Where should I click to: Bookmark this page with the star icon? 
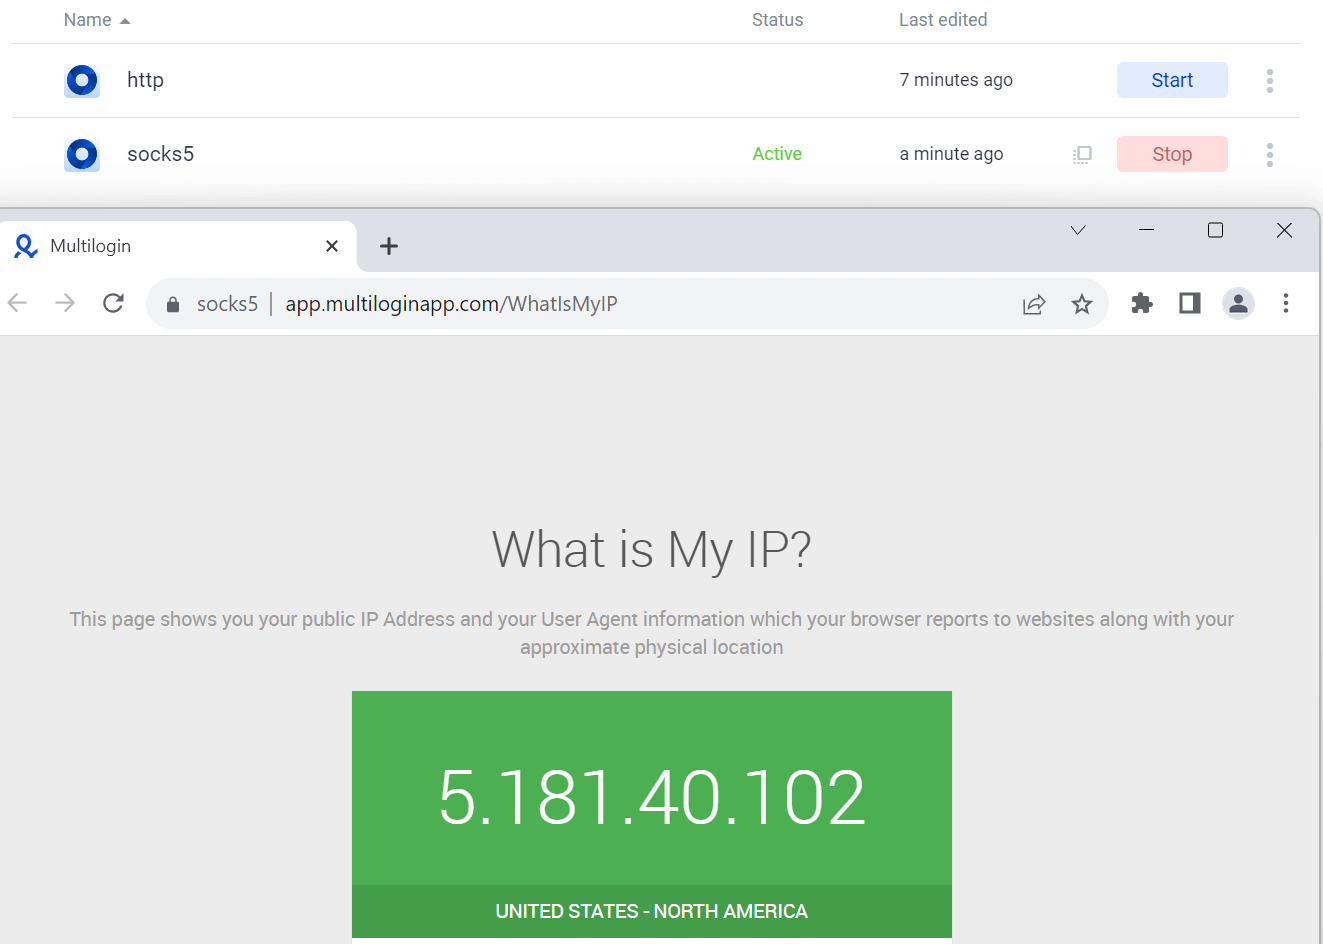click(1082, 304)
